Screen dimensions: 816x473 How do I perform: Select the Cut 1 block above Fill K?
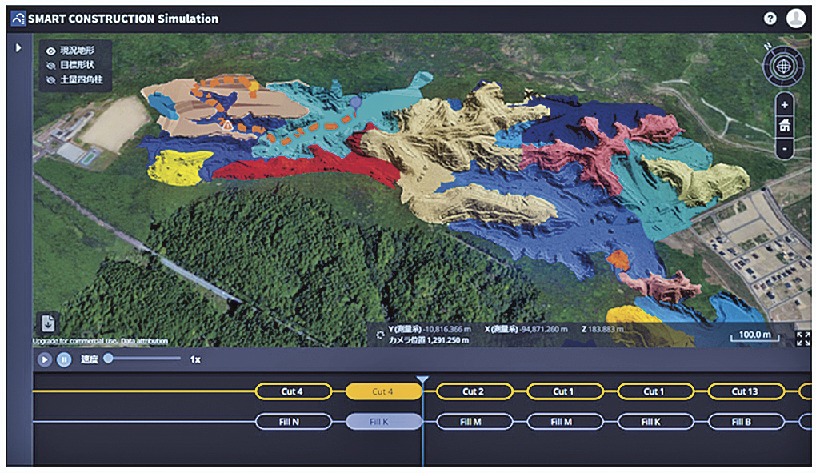[x=655, y=391]
